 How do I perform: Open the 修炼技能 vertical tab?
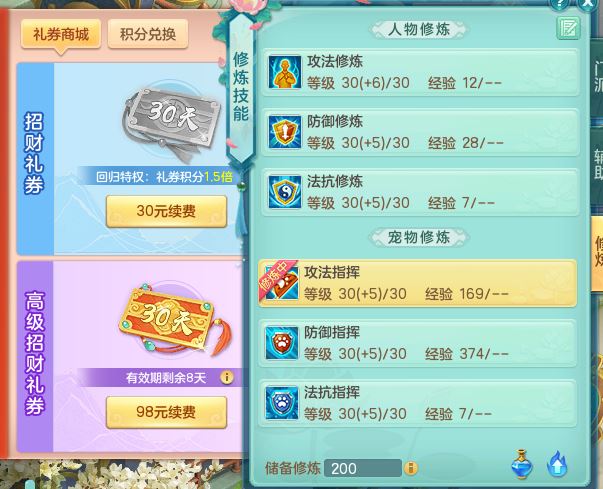pos(241,88)
